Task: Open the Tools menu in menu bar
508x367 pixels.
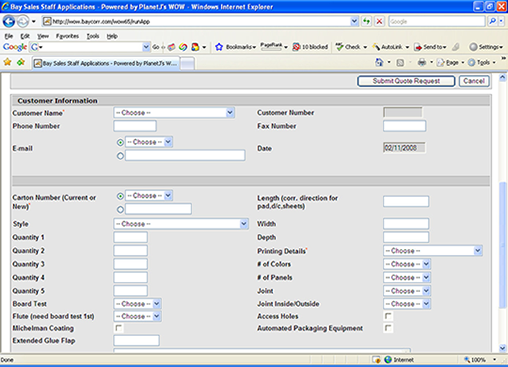Action: tap(93, 36)
